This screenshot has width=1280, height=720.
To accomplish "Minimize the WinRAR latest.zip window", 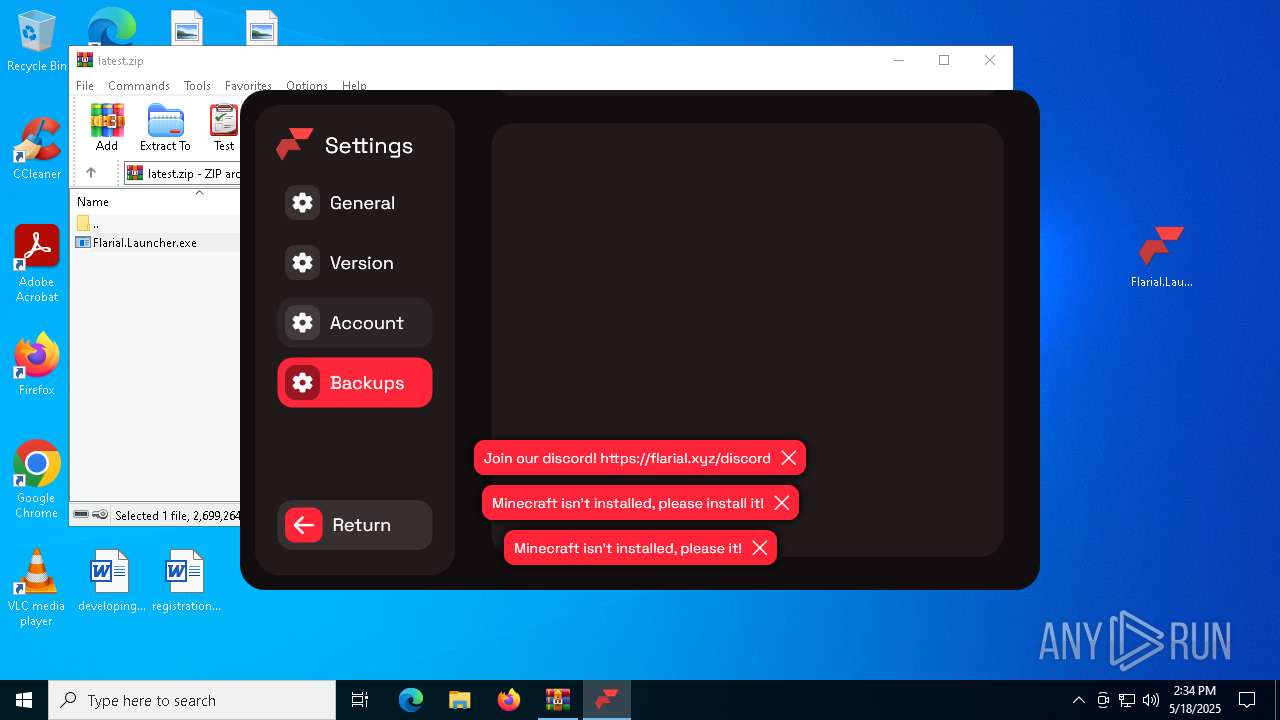I will tap(898, 60).
